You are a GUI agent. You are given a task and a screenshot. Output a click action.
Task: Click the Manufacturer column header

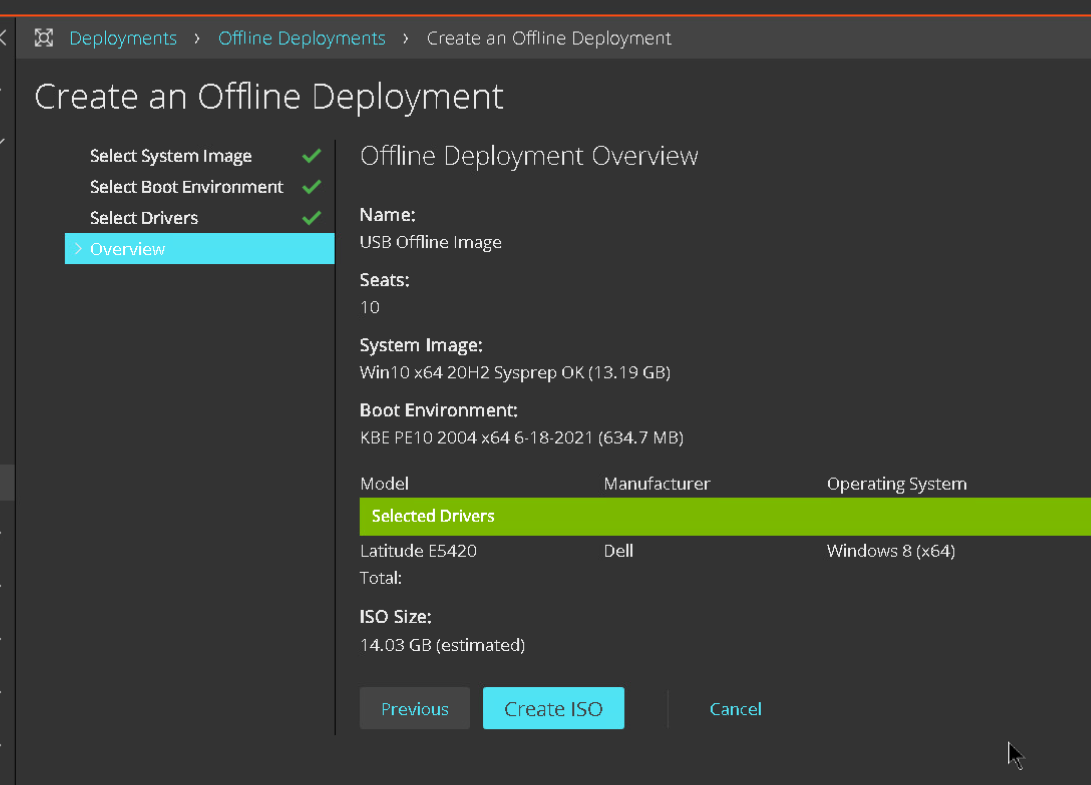click(x=657, y=483)
